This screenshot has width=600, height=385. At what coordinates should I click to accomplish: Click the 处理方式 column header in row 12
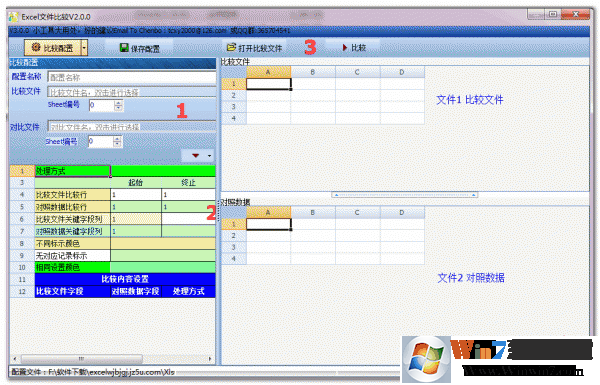coord(188,291)
